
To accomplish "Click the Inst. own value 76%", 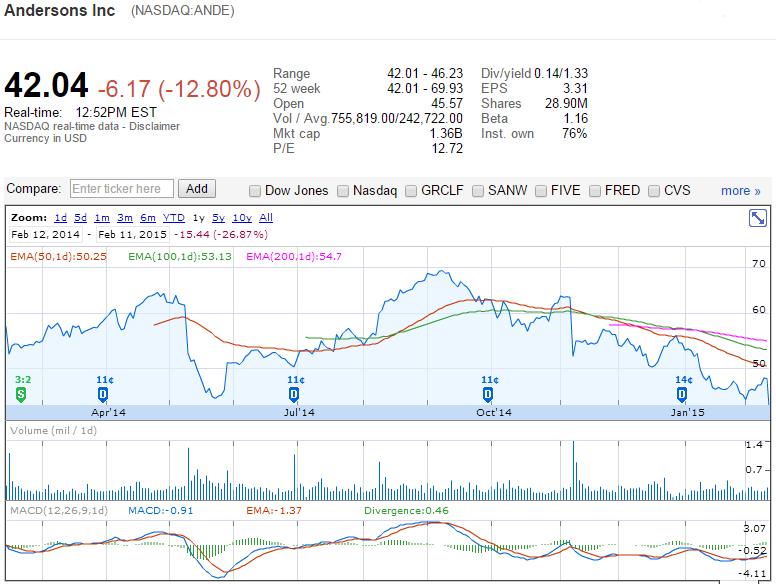I will (575, 133).
